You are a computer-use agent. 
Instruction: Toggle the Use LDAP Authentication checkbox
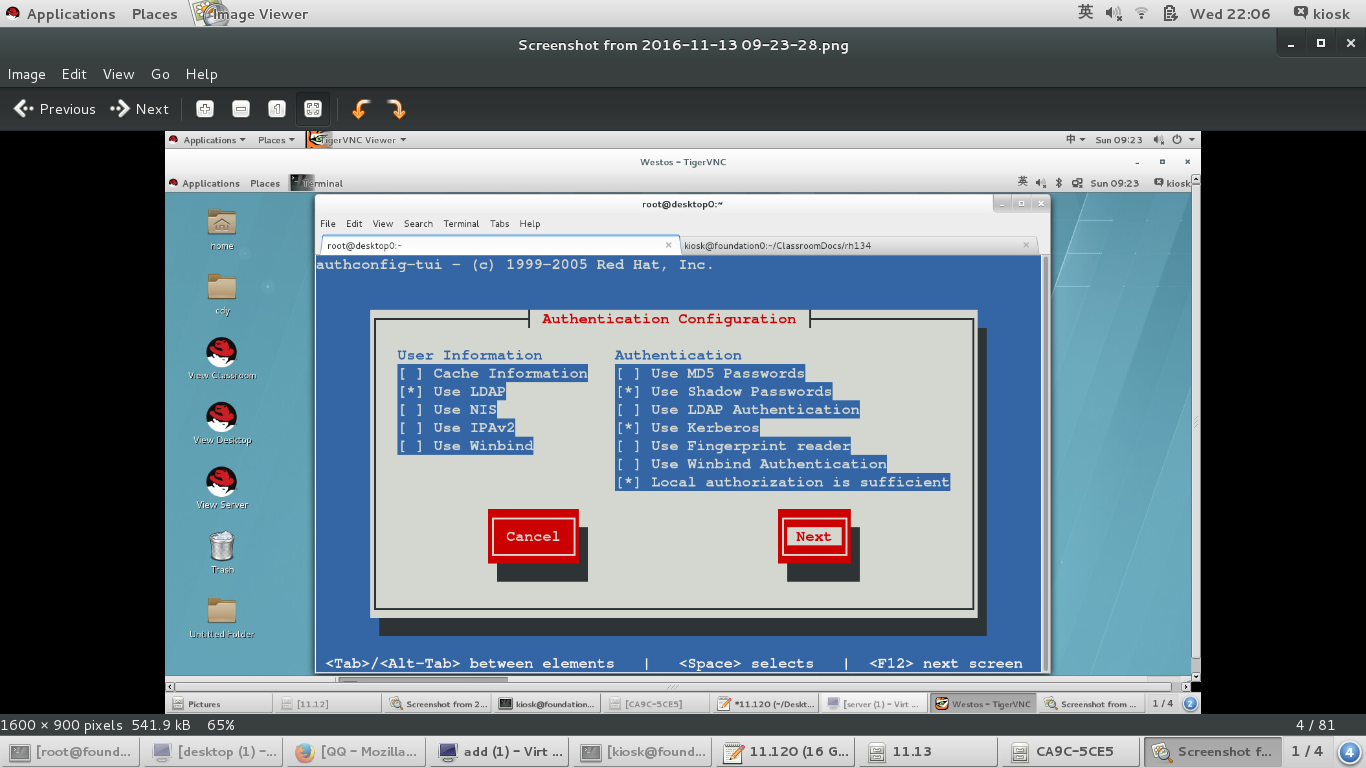pyautogui.click(x=628, y=409)
